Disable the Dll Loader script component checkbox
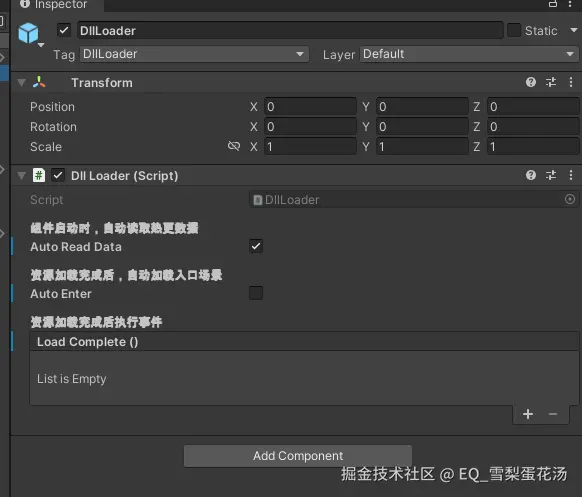582x497 pixels. pos(58,175)
